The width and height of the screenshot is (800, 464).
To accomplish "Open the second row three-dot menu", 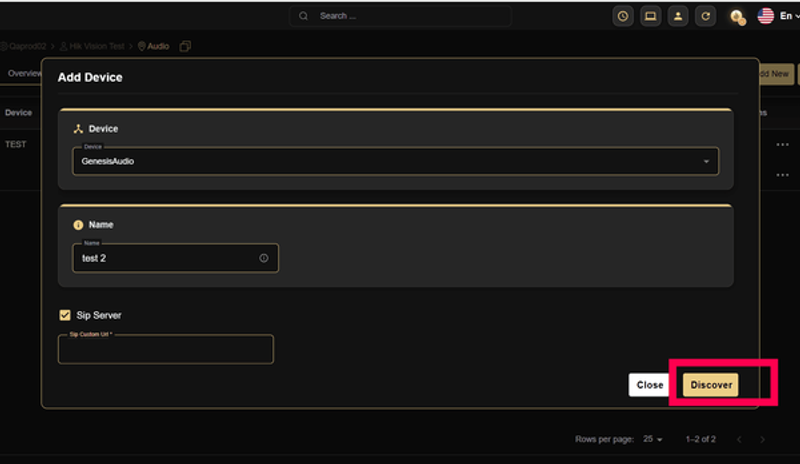I will click(x=782, y=175).
